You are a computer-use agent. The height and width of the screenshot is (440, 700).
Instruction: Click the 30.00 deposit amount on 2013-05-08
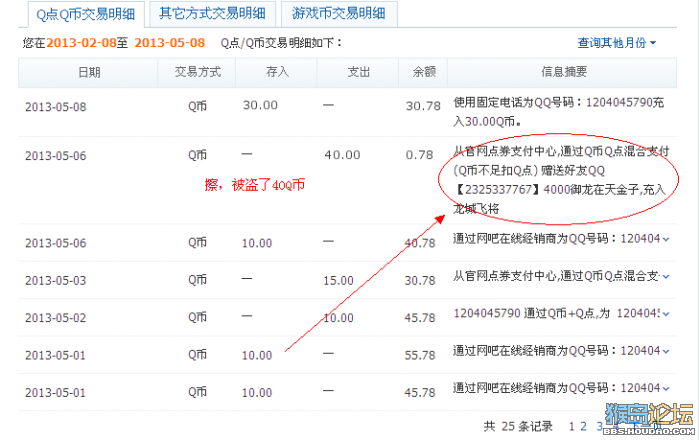pos(260,105)
